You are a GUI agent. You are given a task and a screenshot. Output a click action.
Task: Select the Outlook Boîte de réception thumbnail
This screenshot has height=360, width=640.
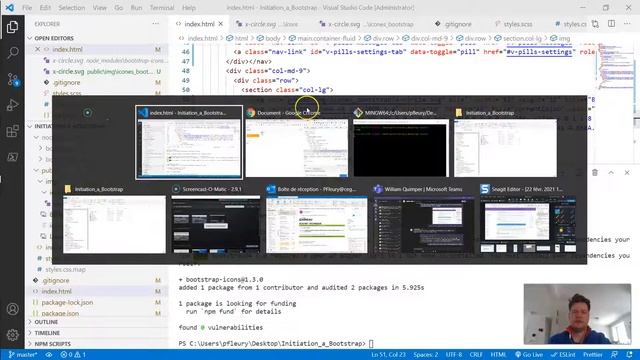[x=317, y=219]
